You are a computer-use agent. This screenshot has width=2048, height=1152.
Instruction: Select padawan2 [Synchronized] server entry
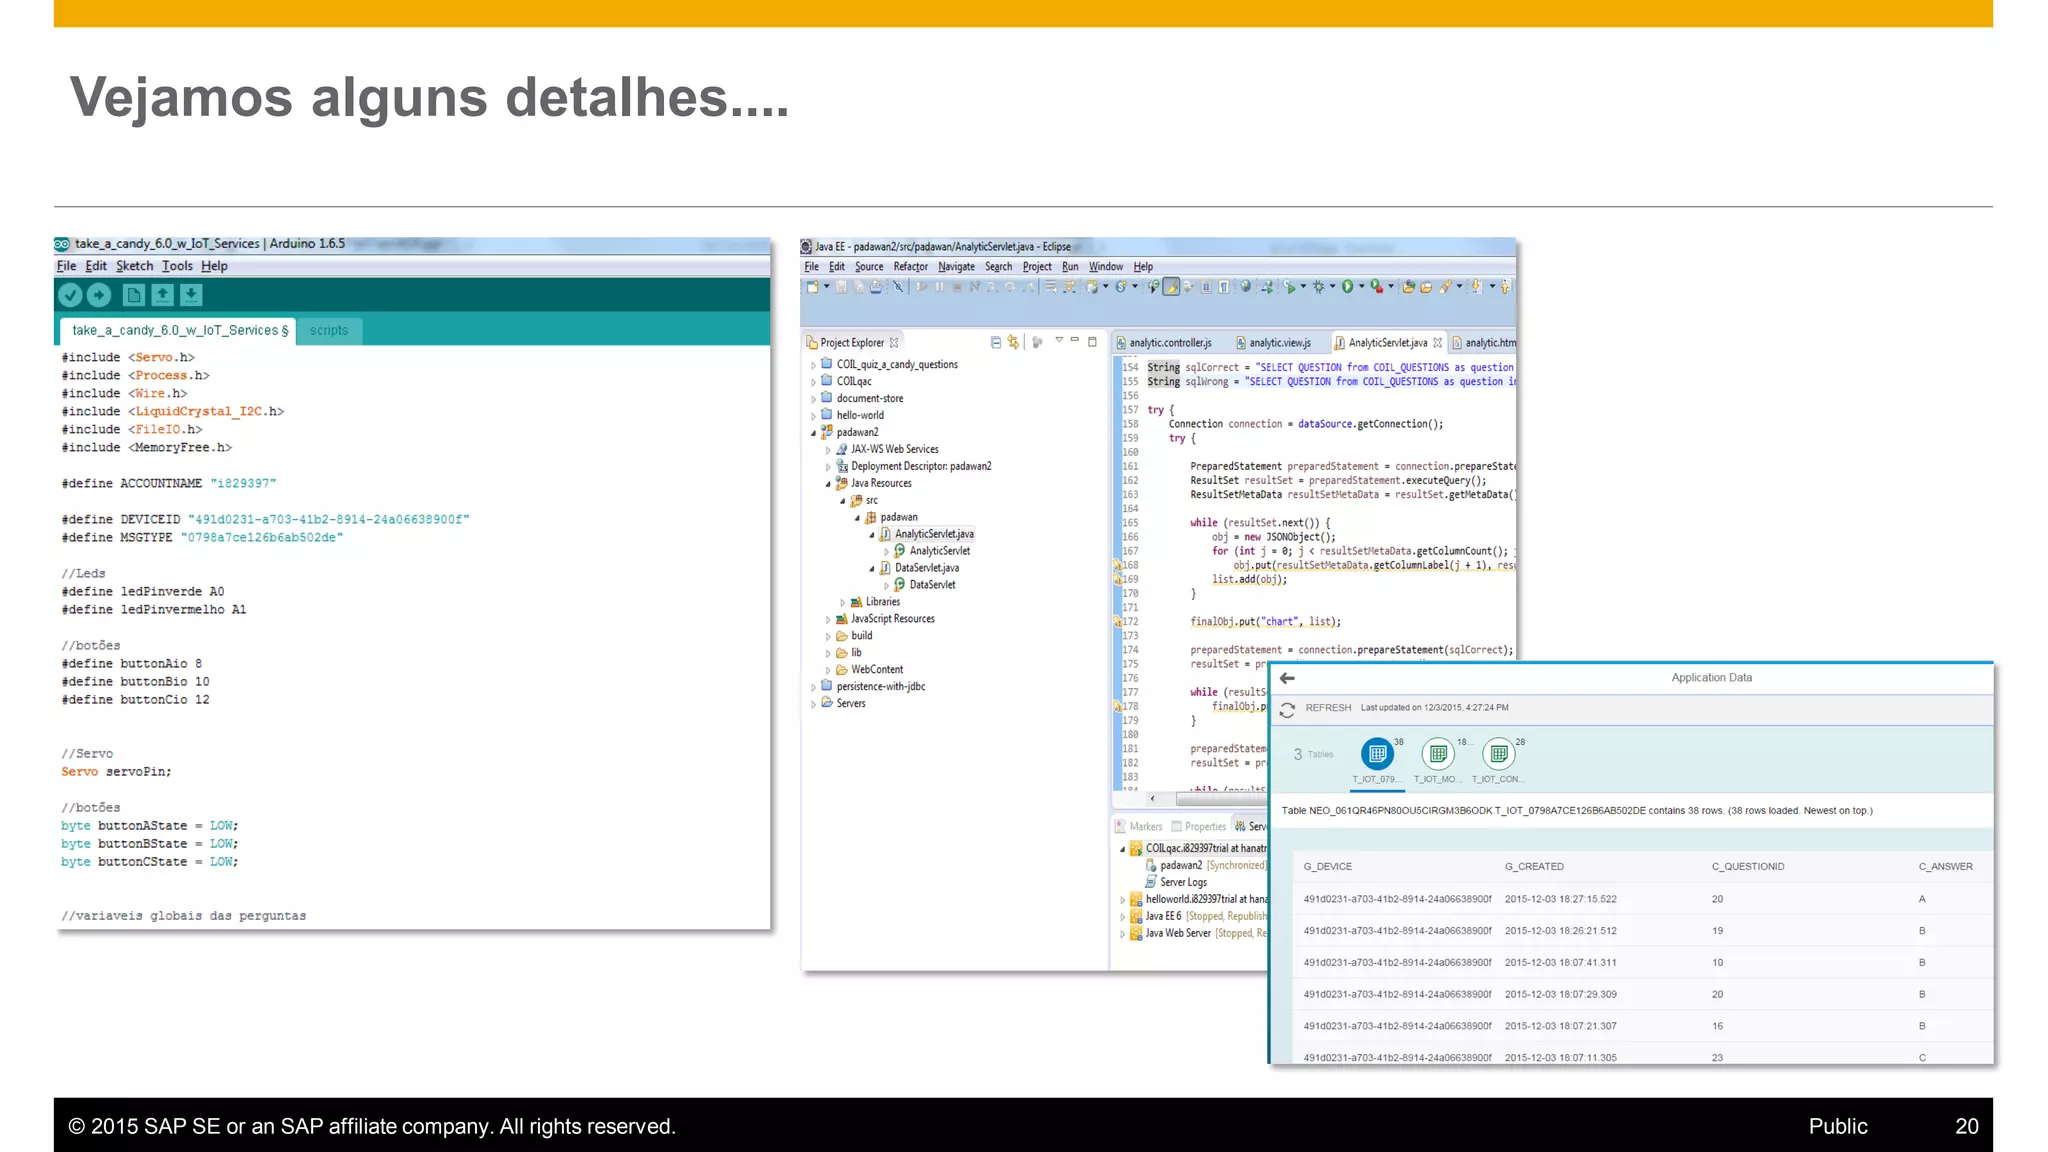point(1206,866)
